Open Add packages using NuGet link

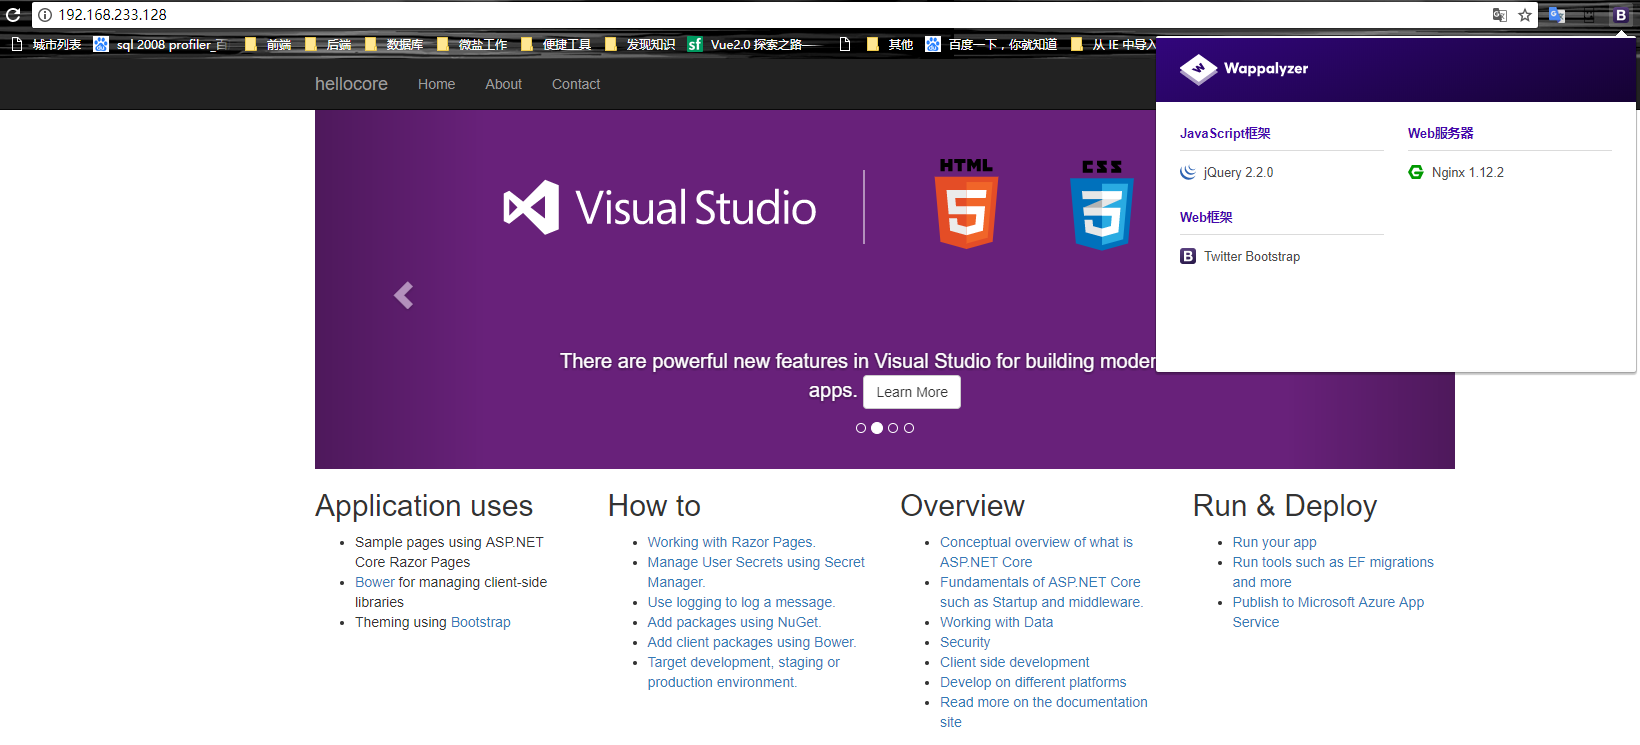734,622
